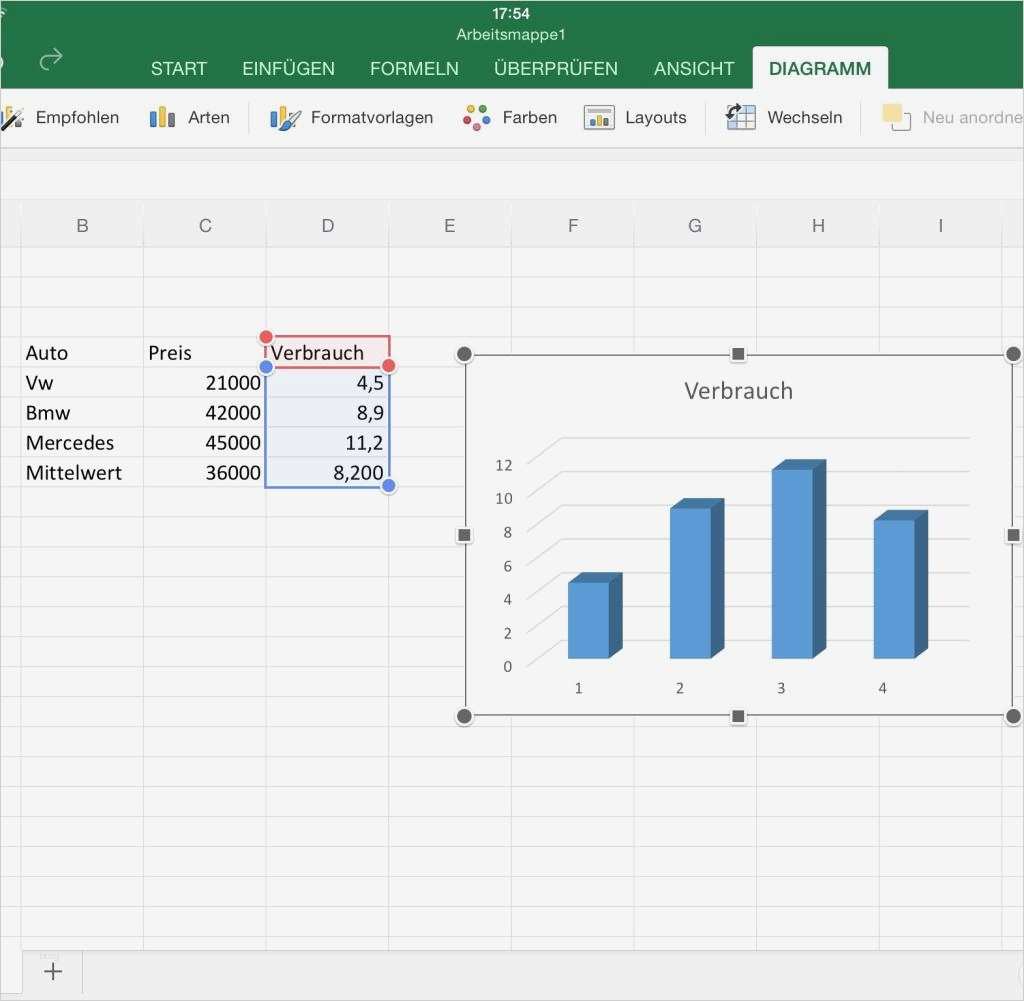
Task: Click the chart title Verbrauch
Action: [739, 390]
